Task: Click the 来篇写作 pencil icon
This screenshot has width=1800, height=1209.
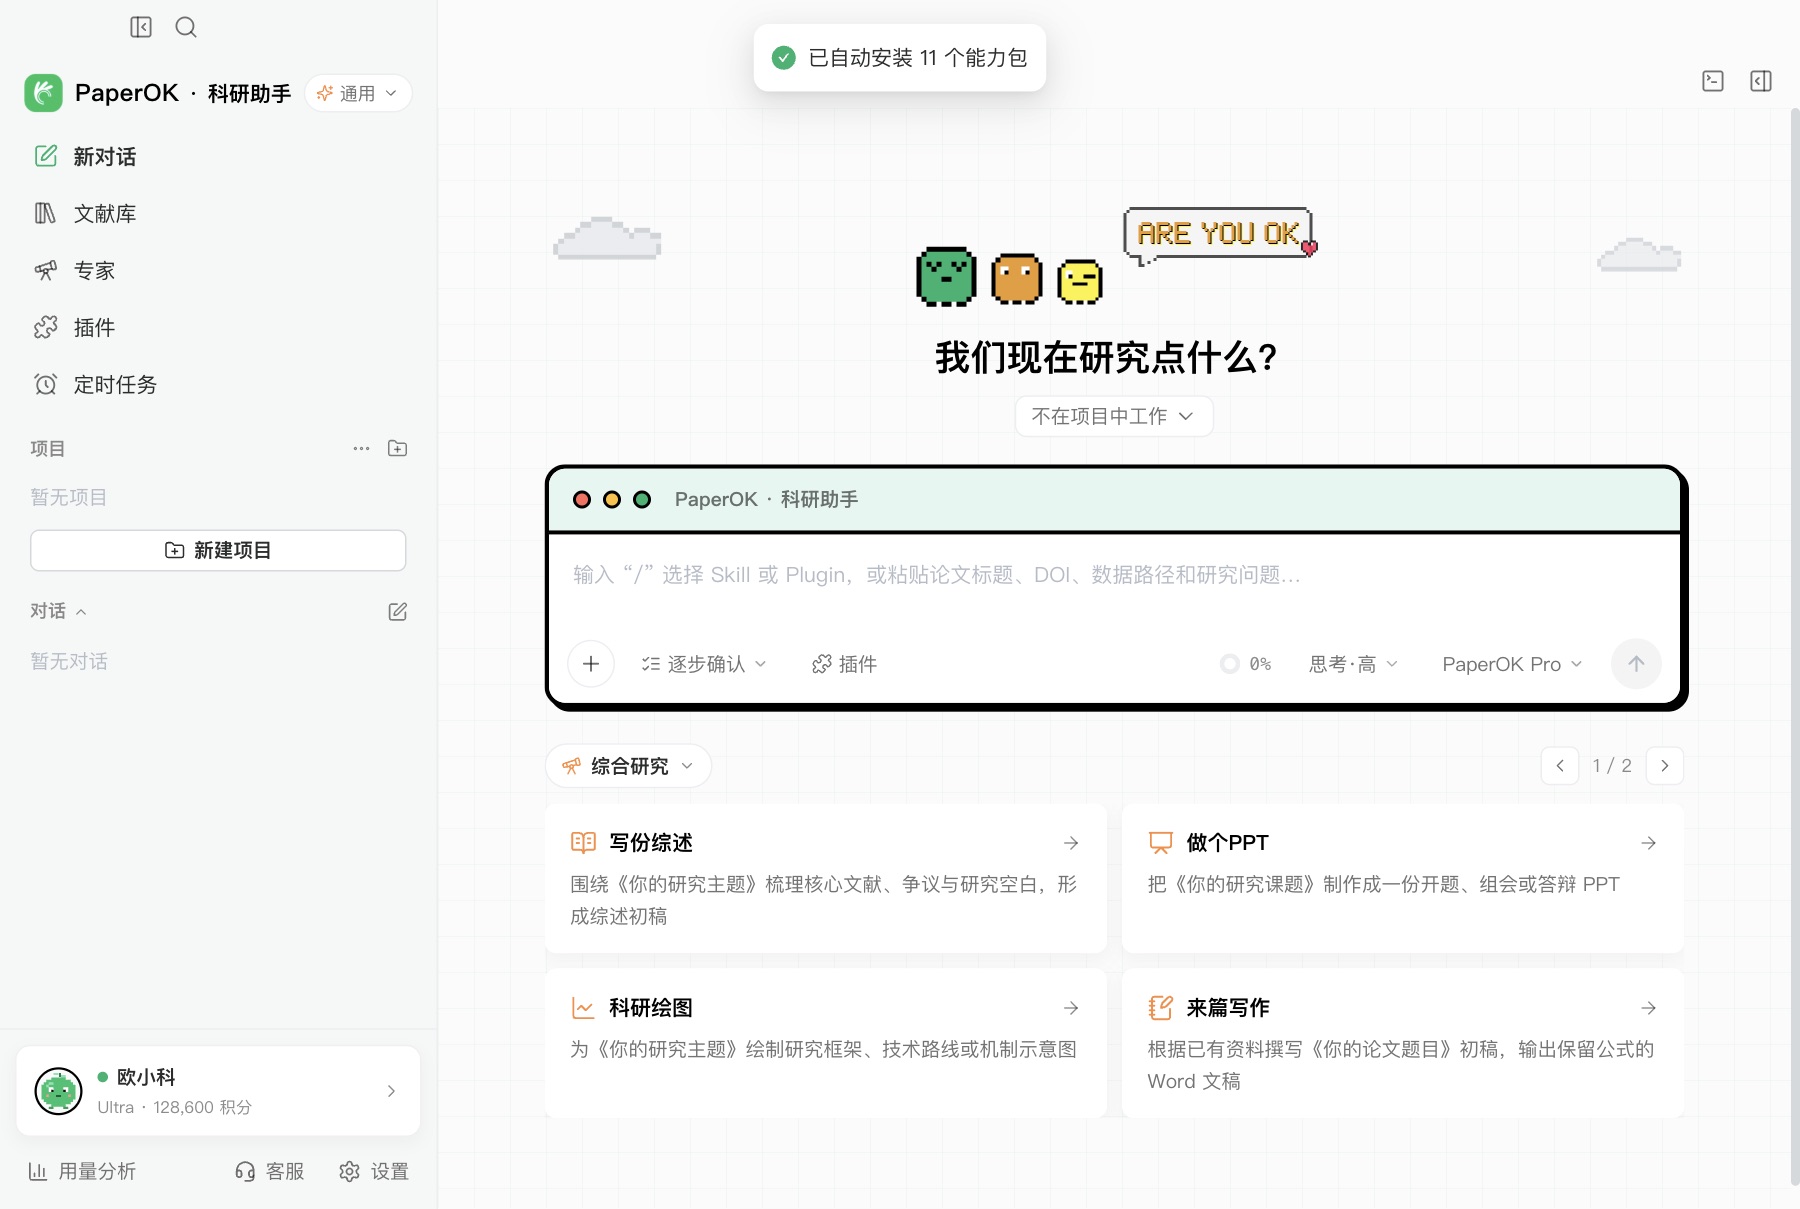Action: [1160, 1008]
